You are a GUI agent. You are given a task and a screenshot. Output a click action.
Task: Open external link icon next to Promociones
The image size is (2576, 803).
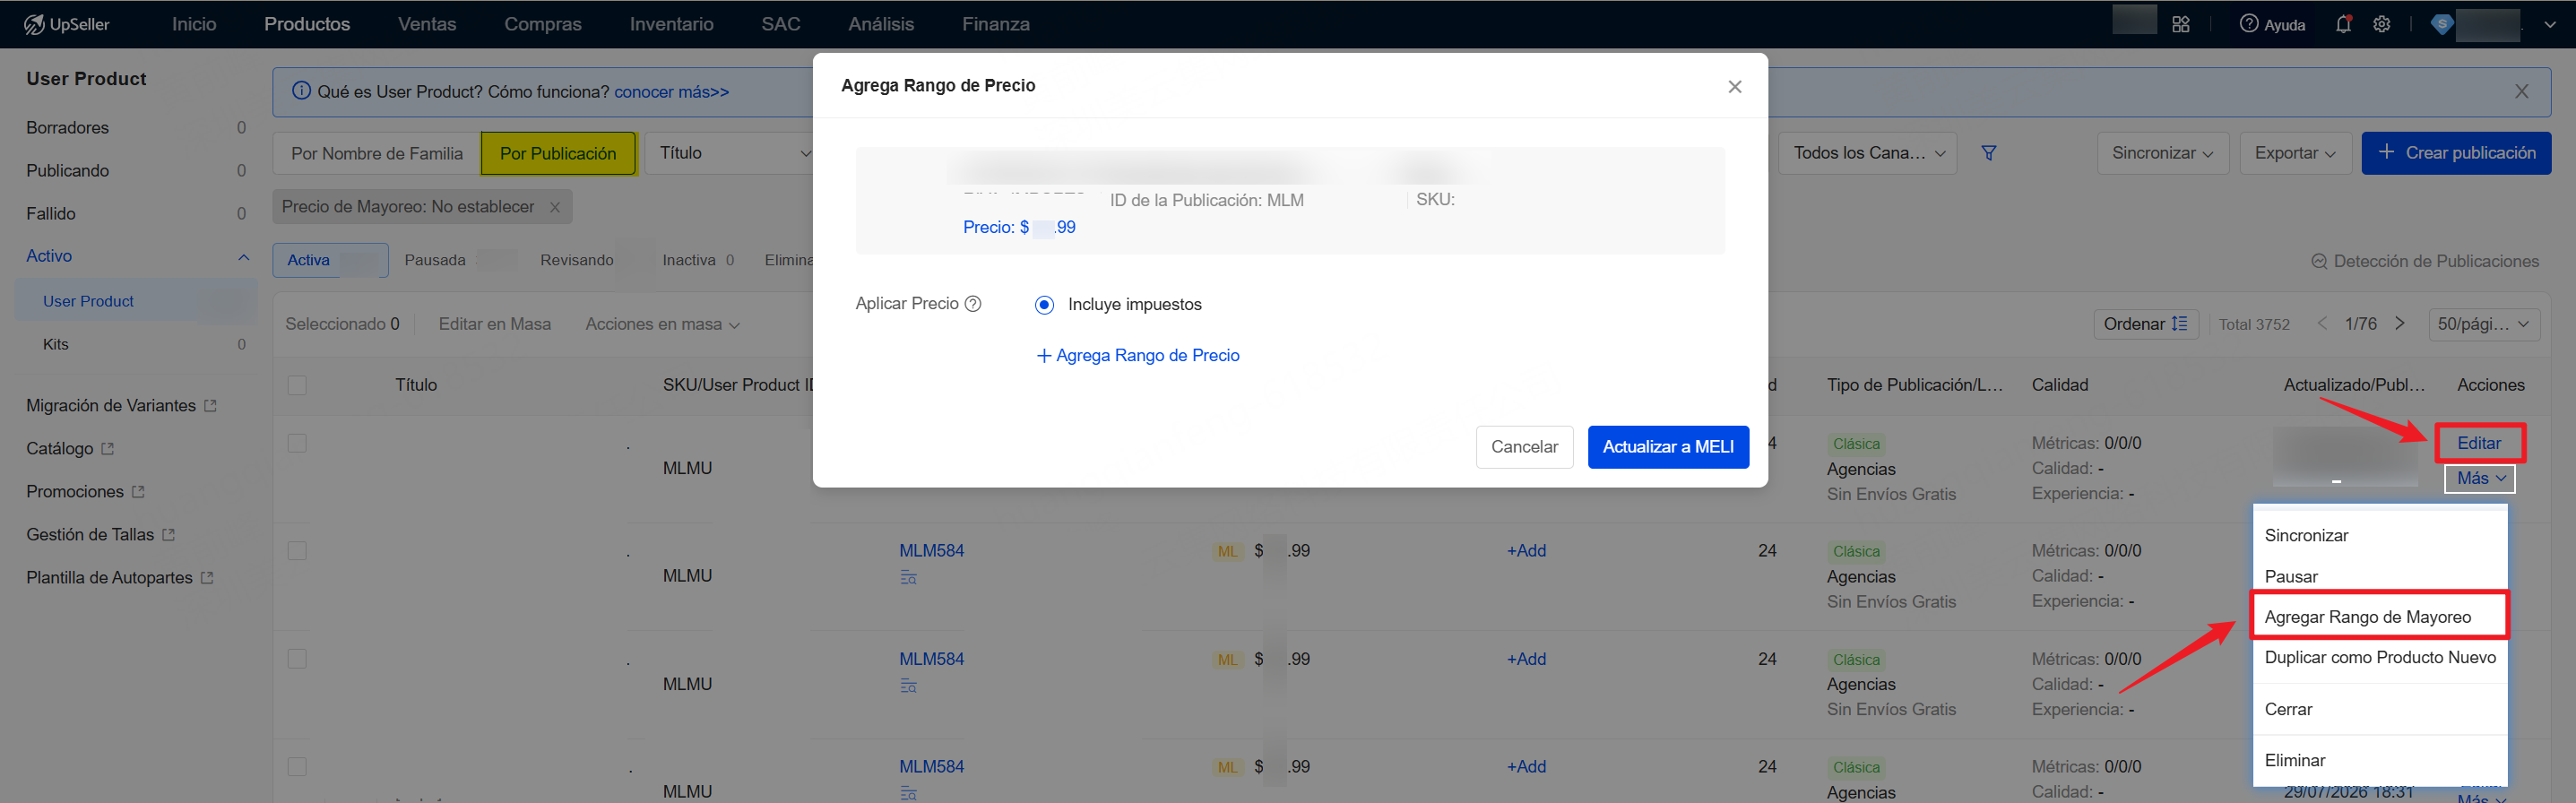[138, 492]
